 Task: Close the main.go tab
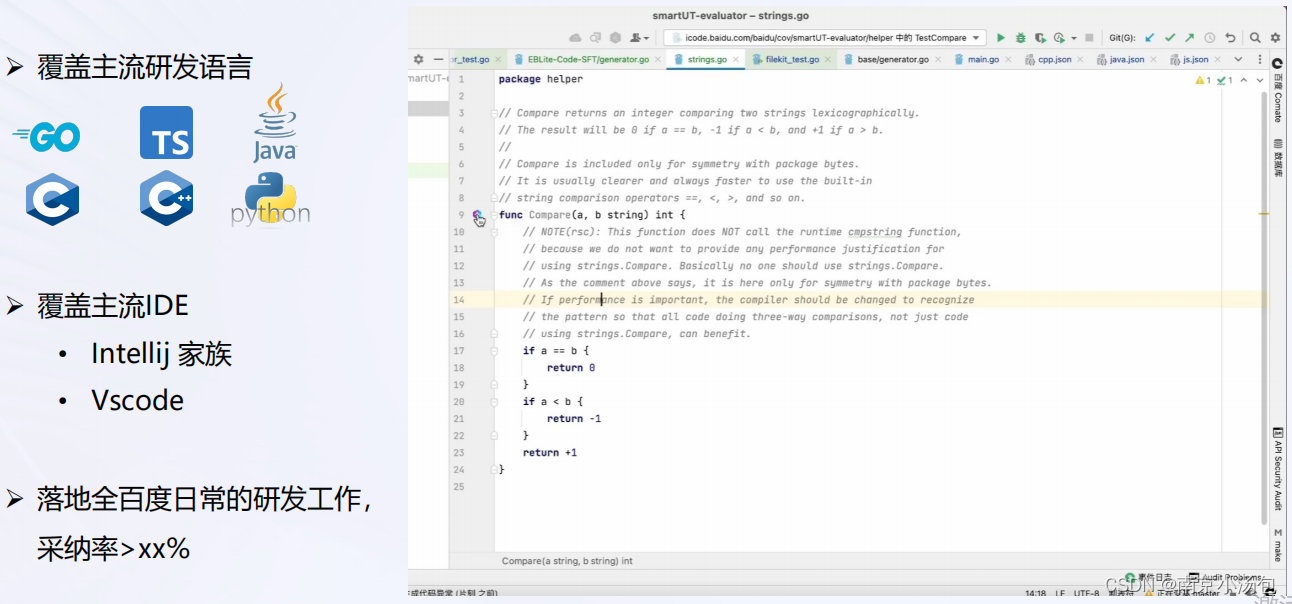click(1009, 60)
